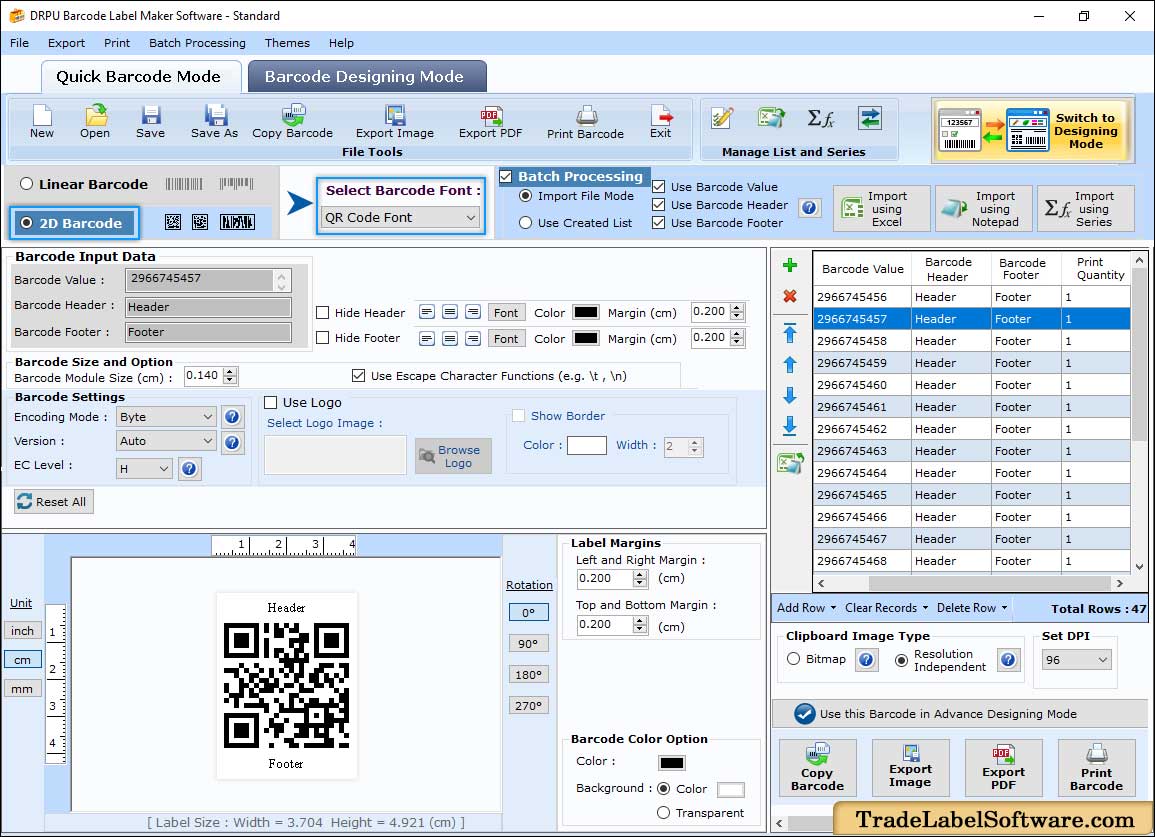This screenshot has width=1155, height=837.
Task: Open the Export menu
Action: tap(66, 43)
